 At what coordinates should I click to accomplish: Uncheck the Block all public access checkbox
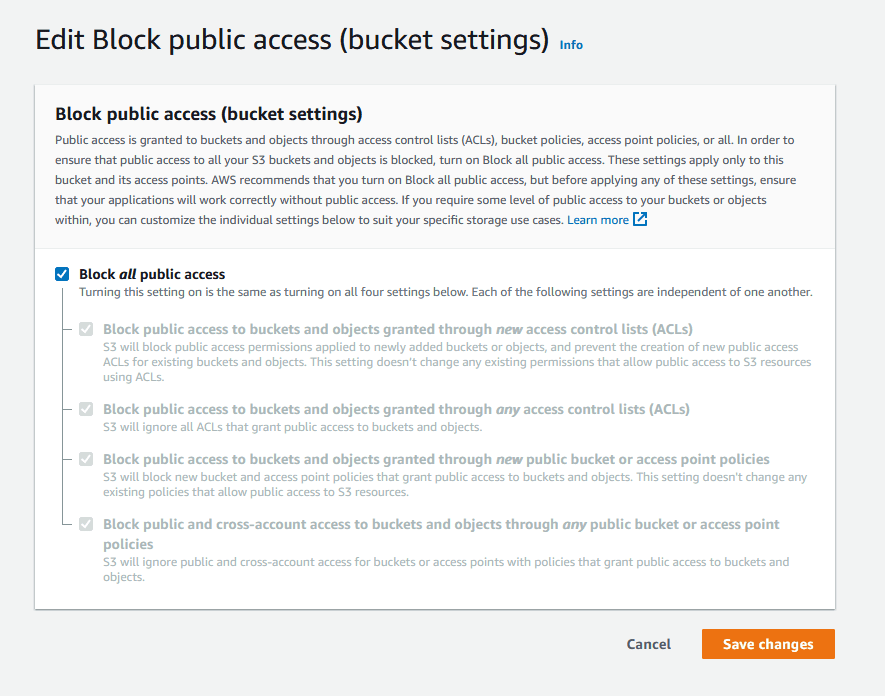(x=62, y=274)
